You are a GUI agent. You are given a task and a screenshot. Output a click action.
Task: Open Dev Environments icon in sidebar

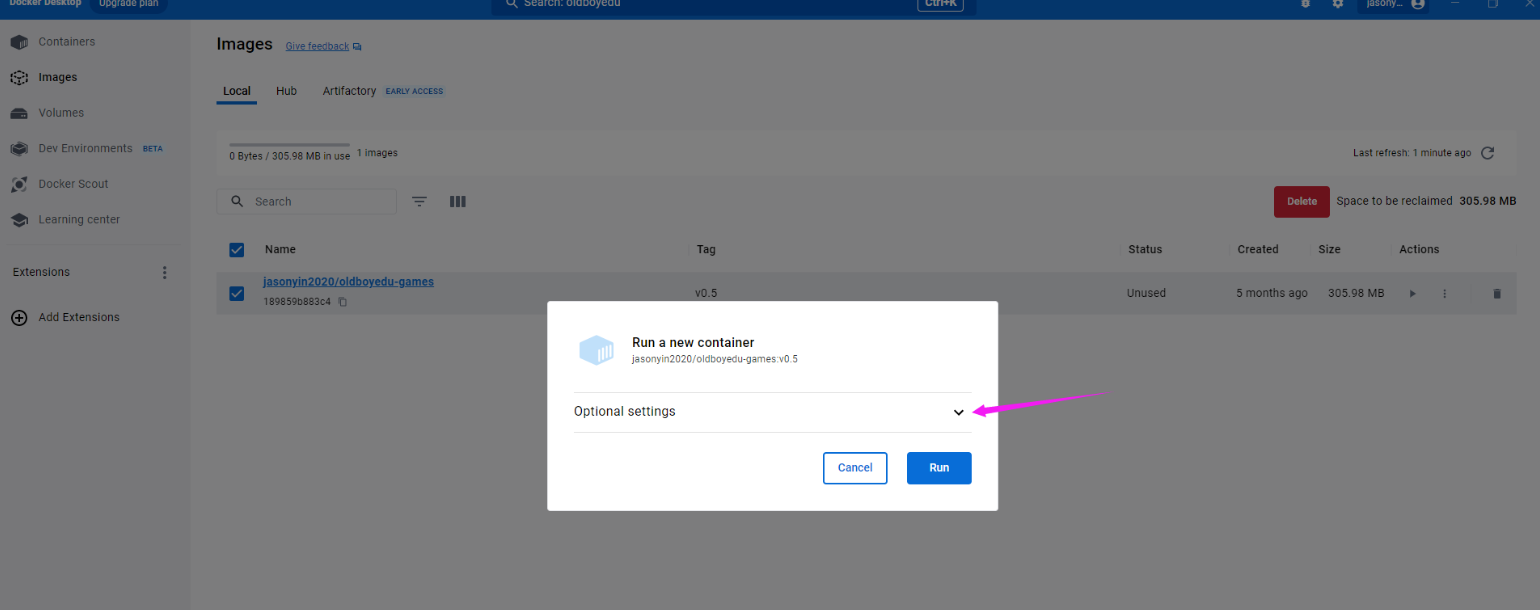pos(19,148)
